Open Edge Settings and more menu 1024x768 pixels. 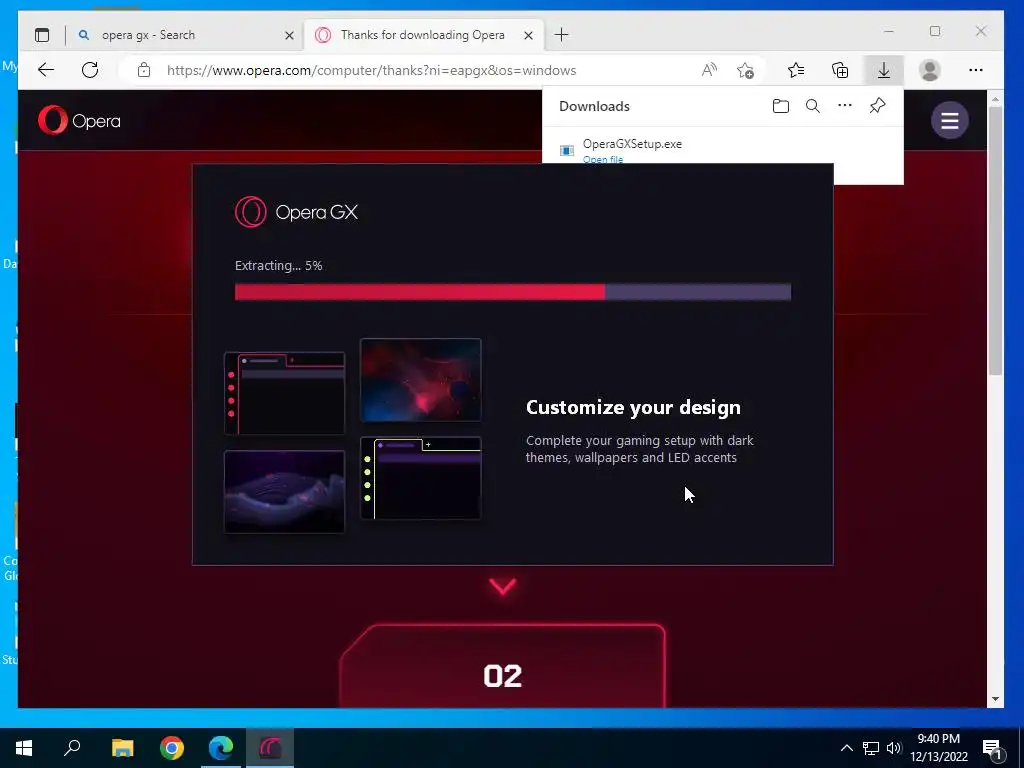[x=976, y=70]
